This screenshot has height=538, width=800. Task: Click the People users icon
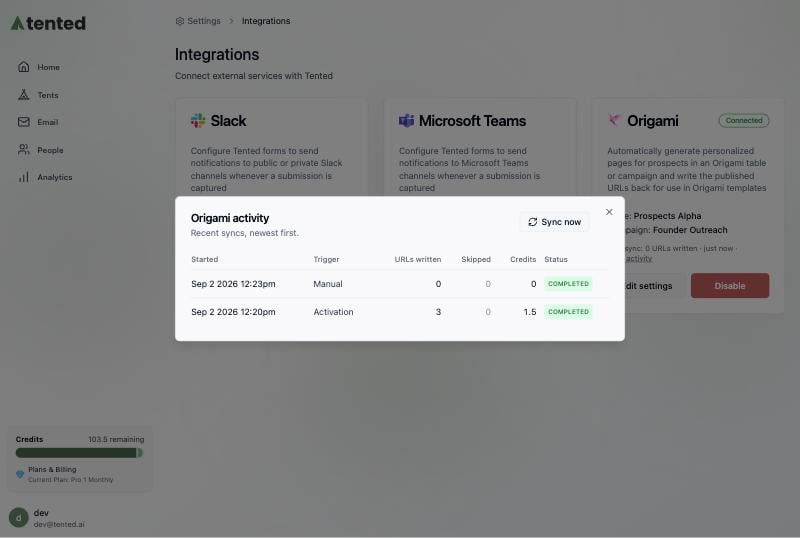click(23, 150)
